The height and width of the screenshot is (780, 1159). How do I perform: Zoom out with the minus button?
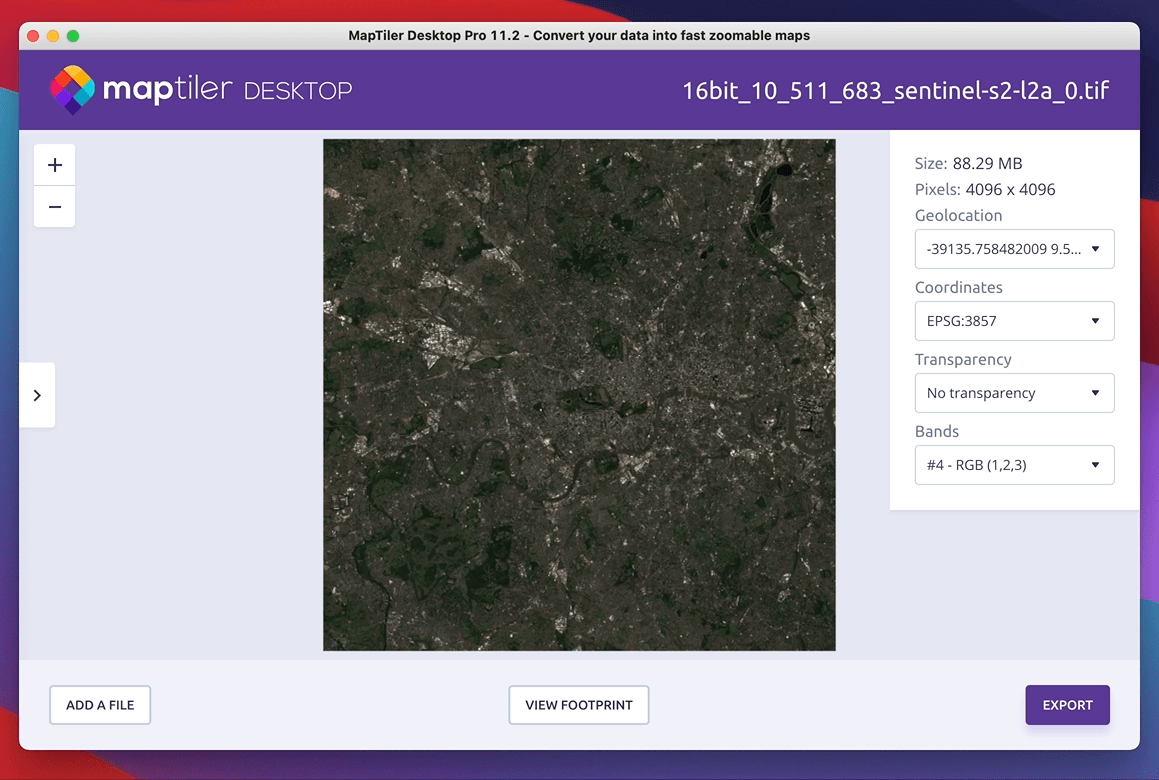click(x=55, y=207)
